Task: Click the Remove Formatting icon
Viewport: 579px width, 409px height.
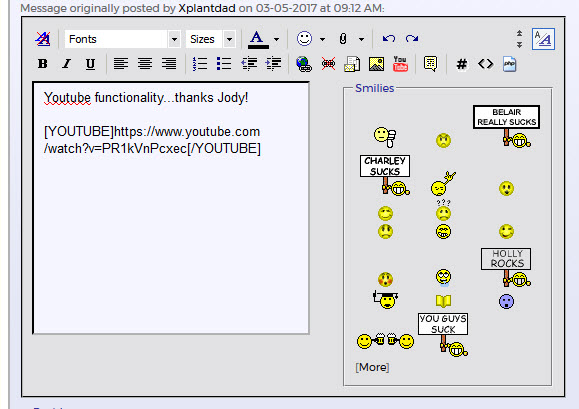Action: pyautogui.click(x=43, y=39)
